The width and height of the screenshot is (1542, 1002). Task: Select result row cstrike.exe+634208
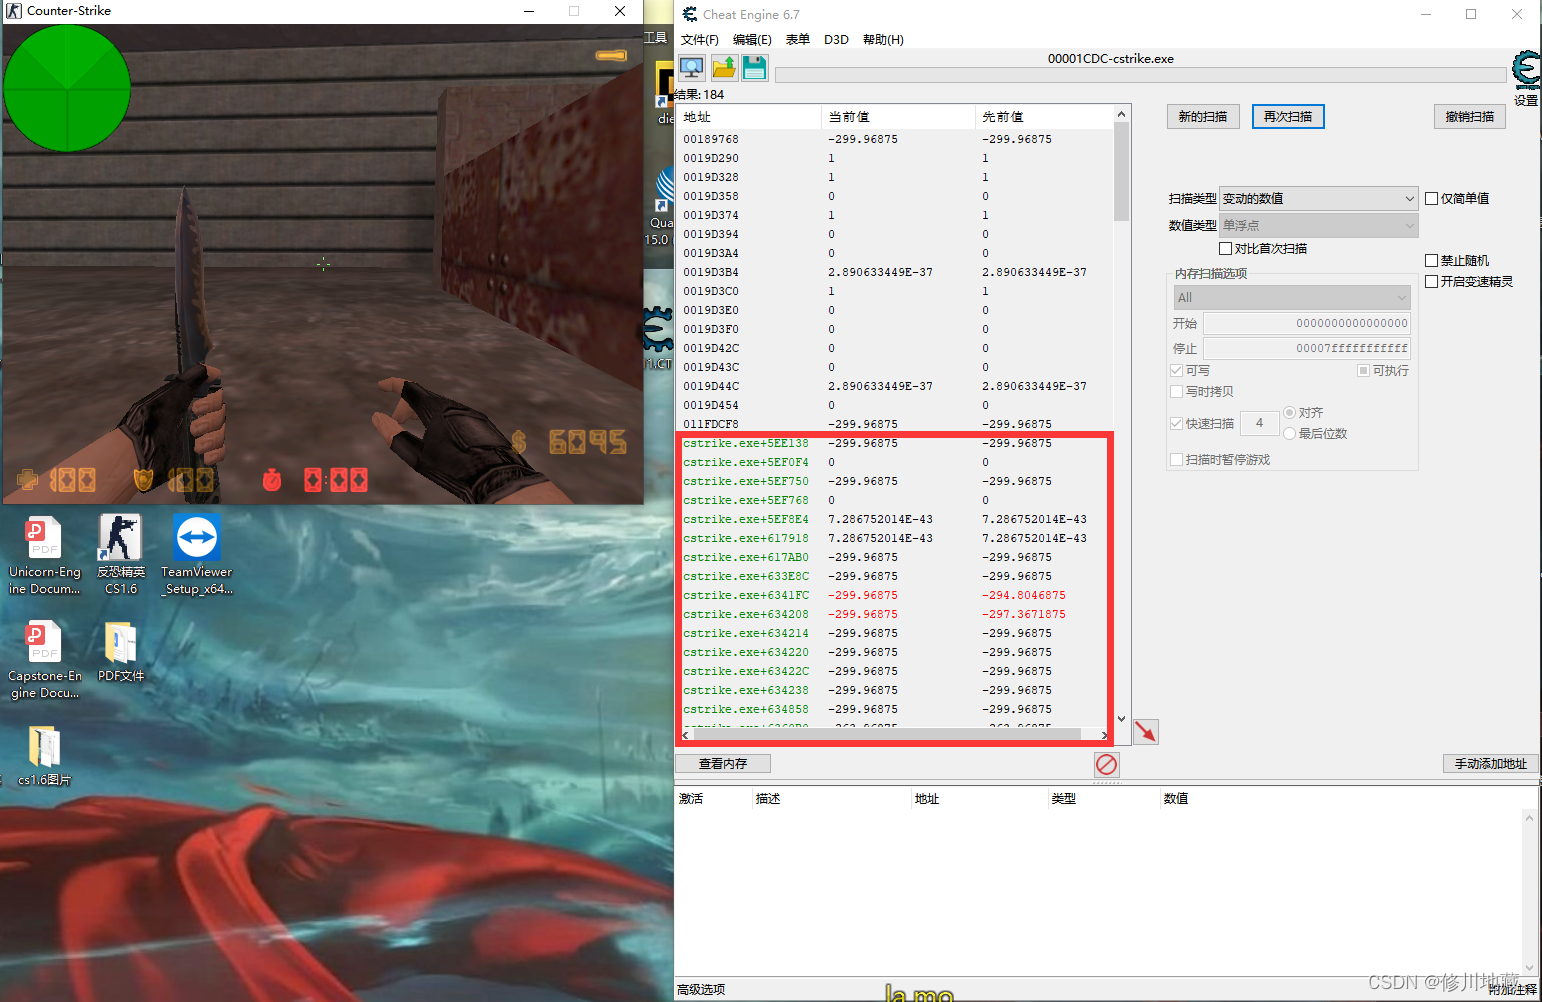coord(895,614)
